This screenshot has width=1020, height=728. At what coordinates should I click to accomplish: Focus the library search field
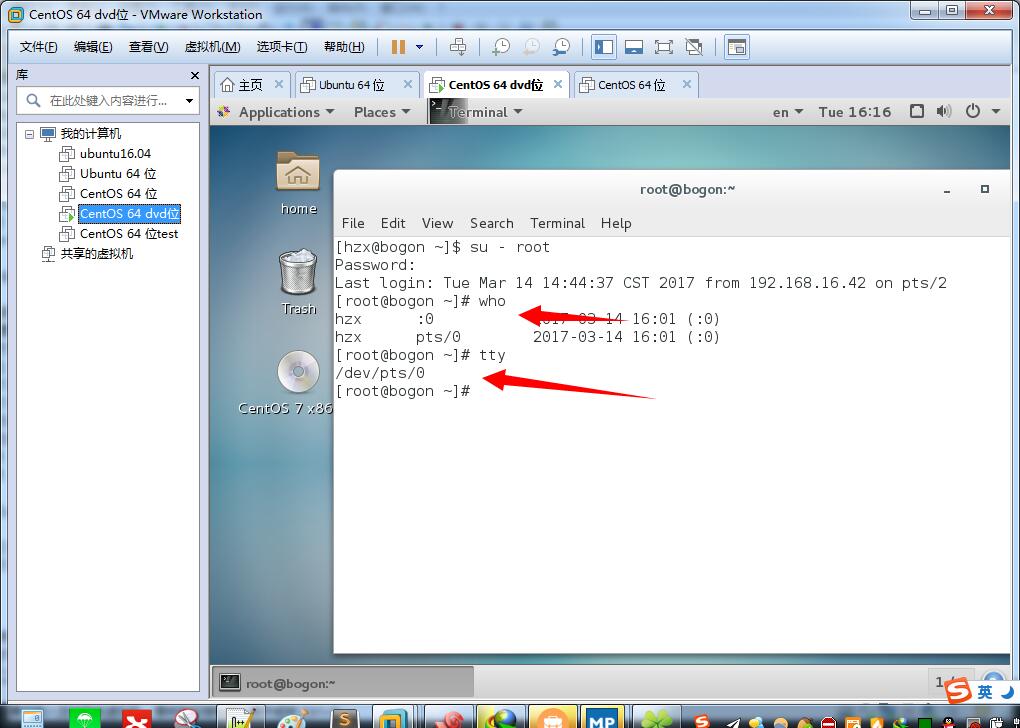pos(107,101)
